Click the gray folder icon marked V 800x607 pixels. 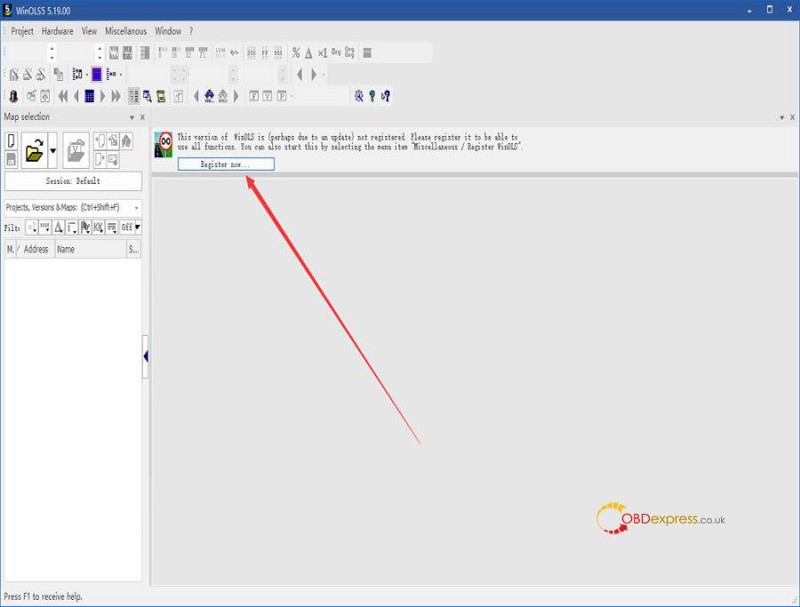76,150
